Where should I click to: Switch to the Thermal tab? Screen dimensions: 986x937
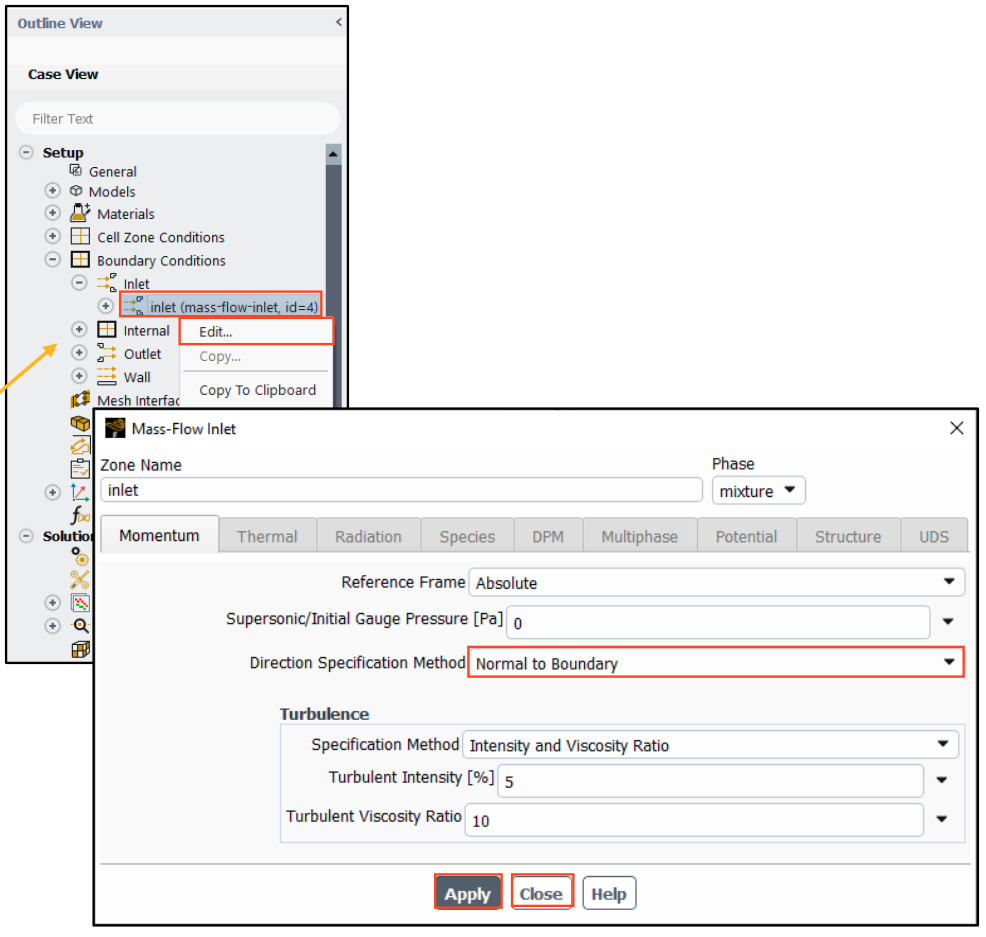pos(267,536)
